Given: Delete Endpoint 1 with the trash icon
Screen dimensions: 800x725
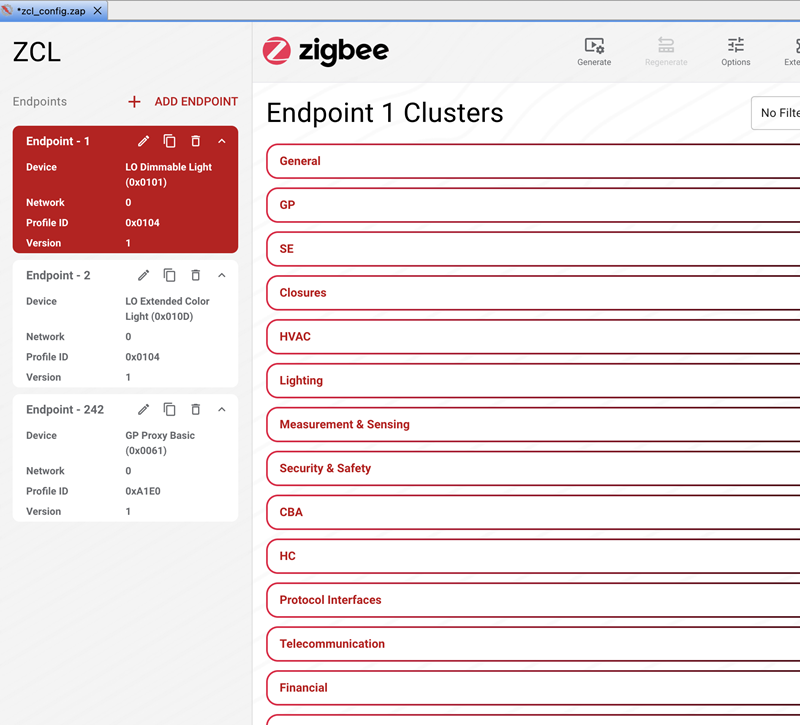Looking at the screenshot, I should [196, 142].
